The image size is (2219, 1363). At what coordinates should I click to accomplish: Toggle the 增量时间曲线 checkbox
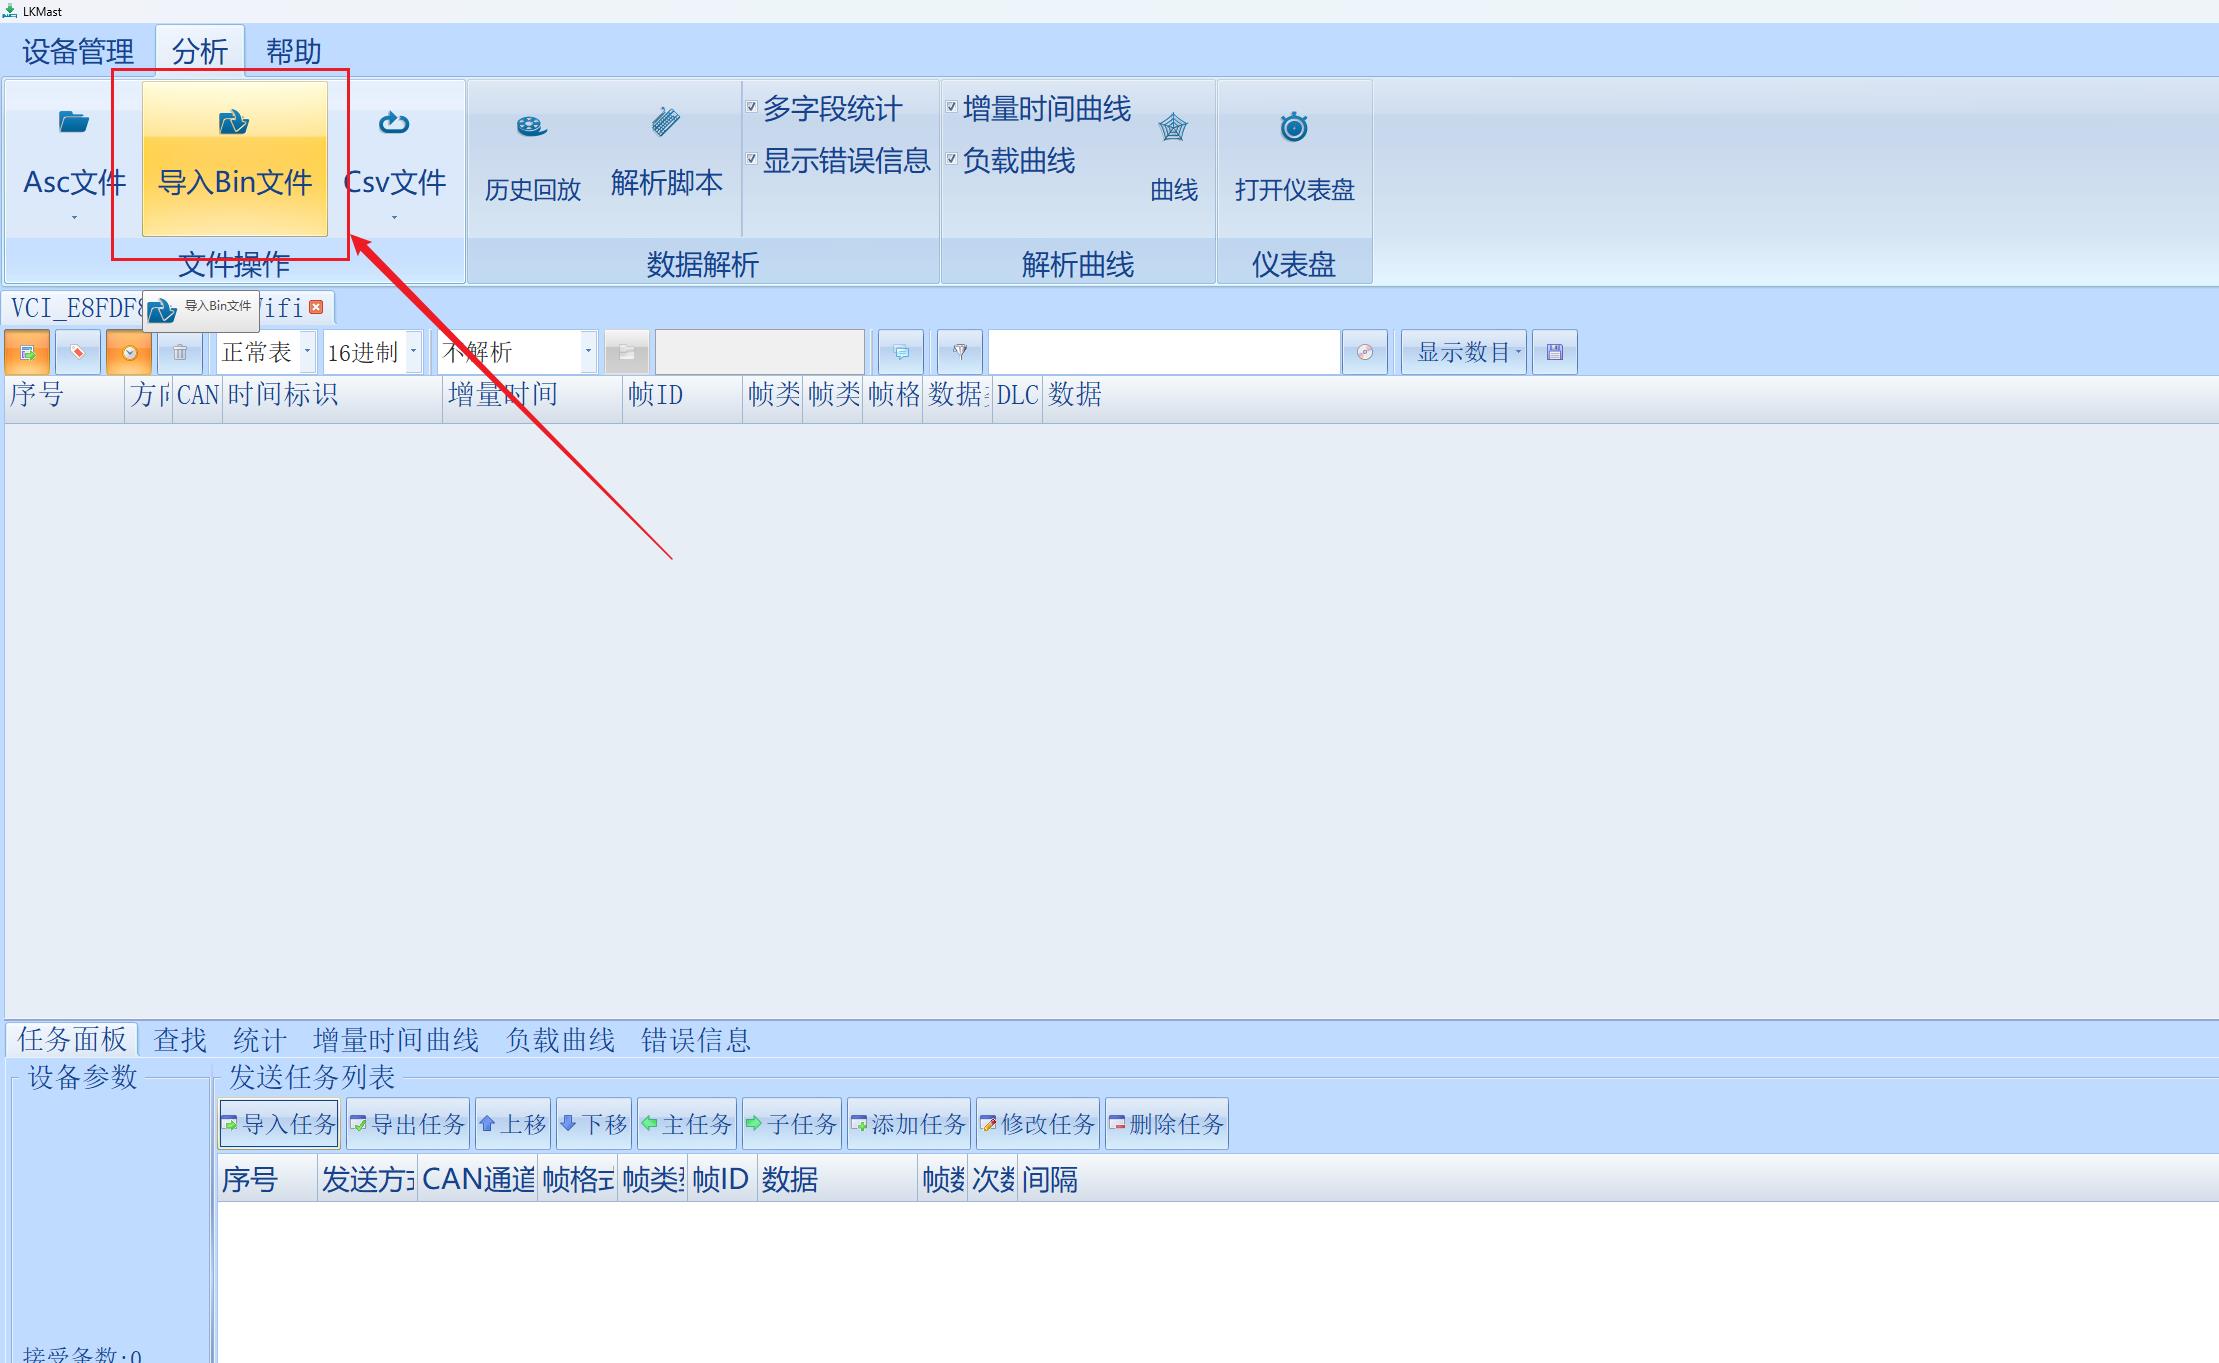(951, 107)
